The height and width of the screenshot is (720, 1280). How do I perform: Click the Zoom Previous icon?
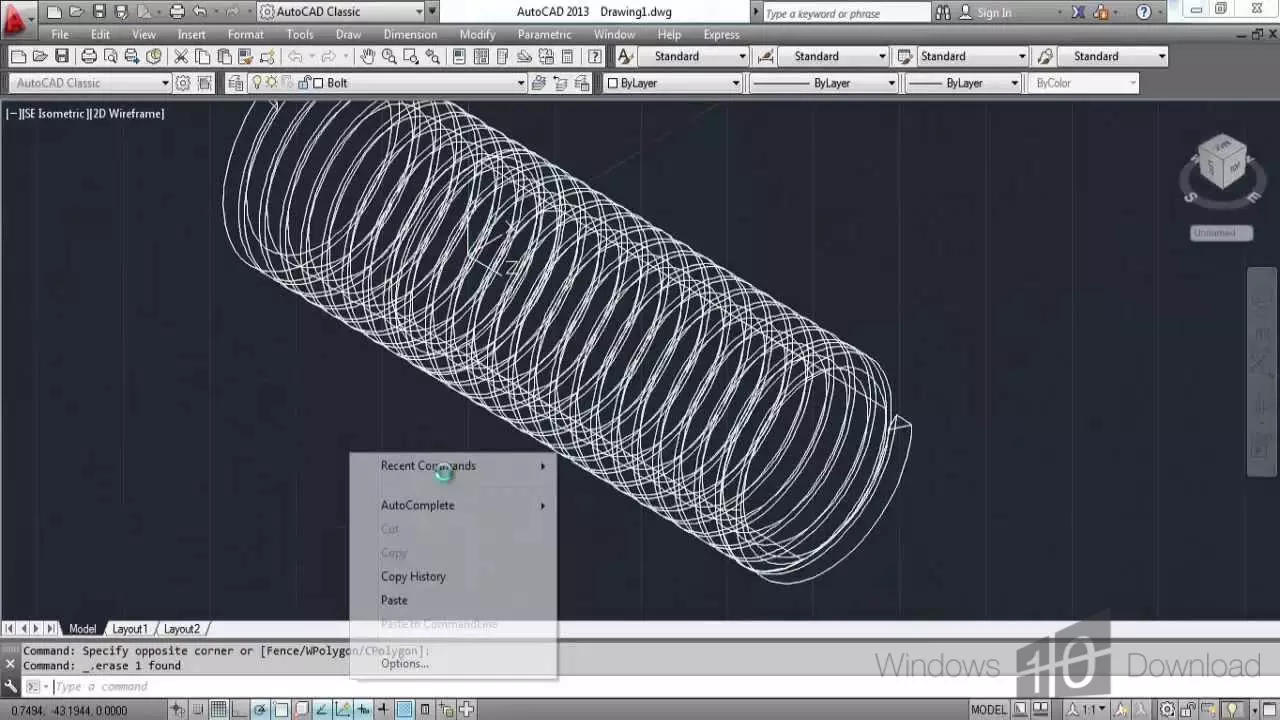click(432, 56)
